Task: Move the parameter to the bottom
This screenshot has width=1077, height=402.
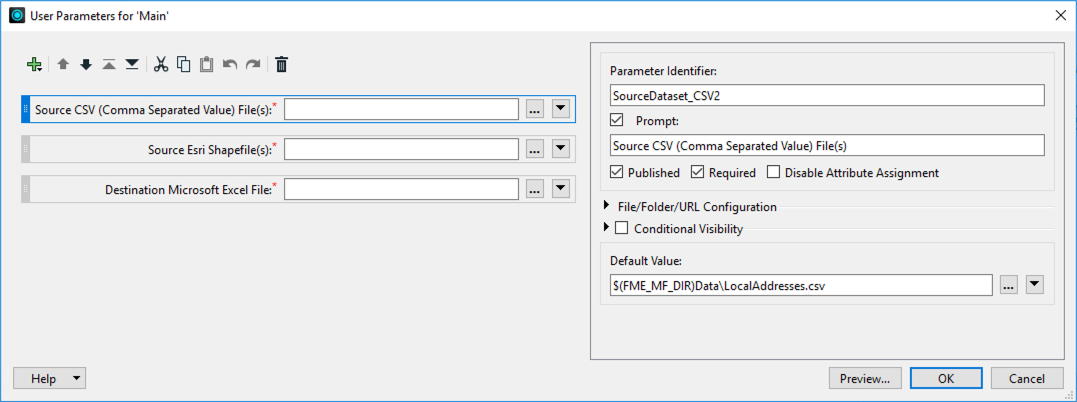Action: 132,65
